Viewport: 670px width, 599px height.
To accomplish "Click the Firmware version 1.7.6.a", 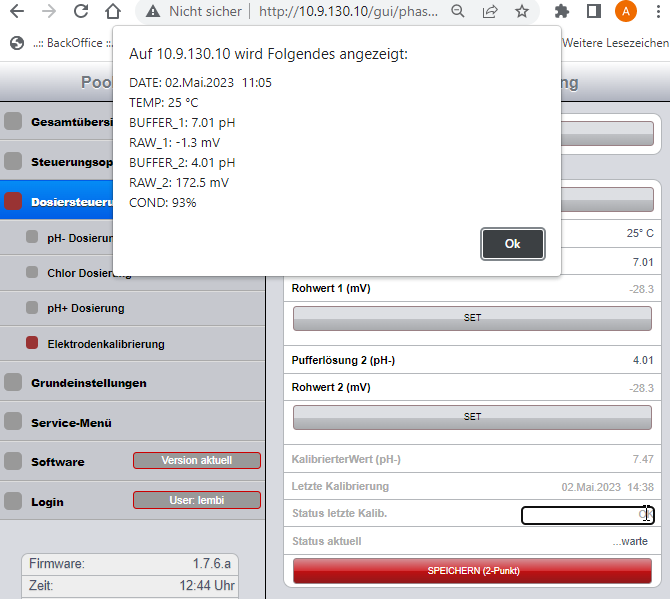I will point(212,564).
